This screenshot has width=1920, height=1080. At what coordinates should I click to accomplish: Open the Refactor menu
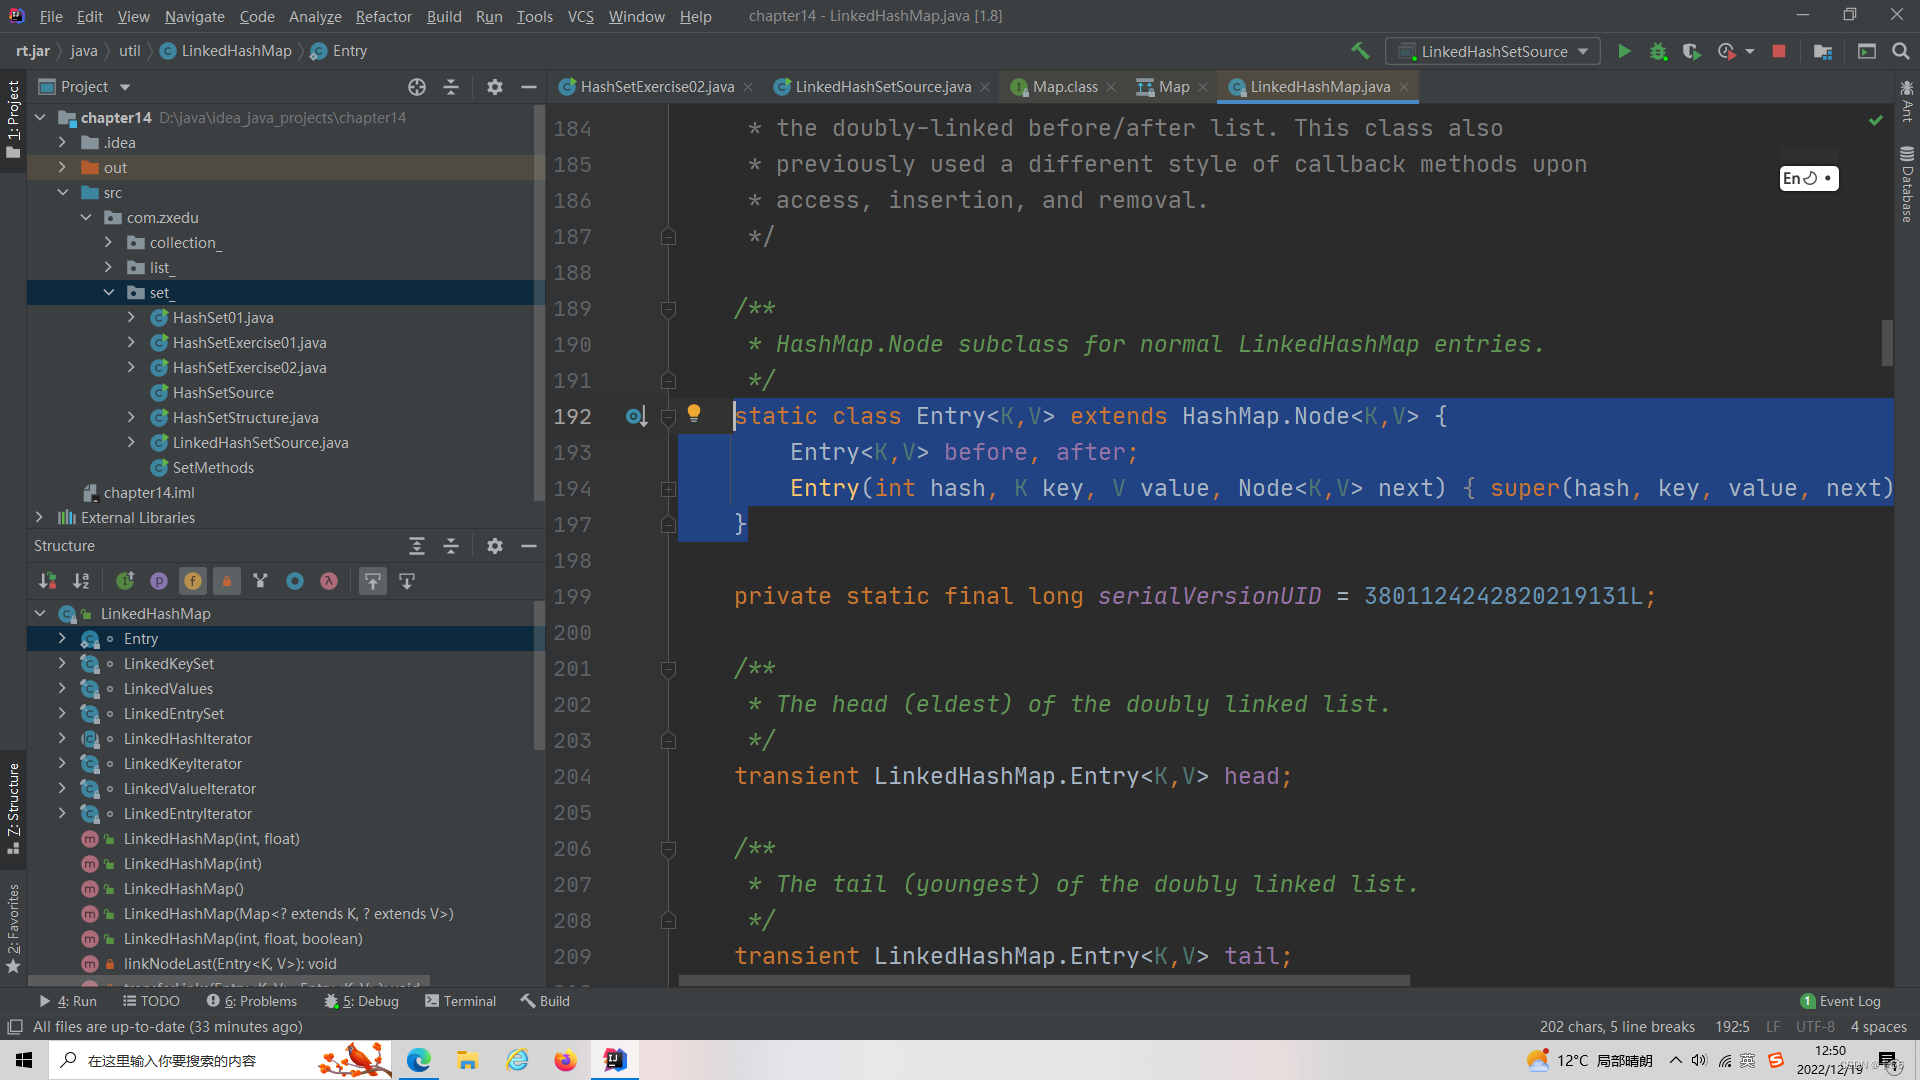(383, 16)
